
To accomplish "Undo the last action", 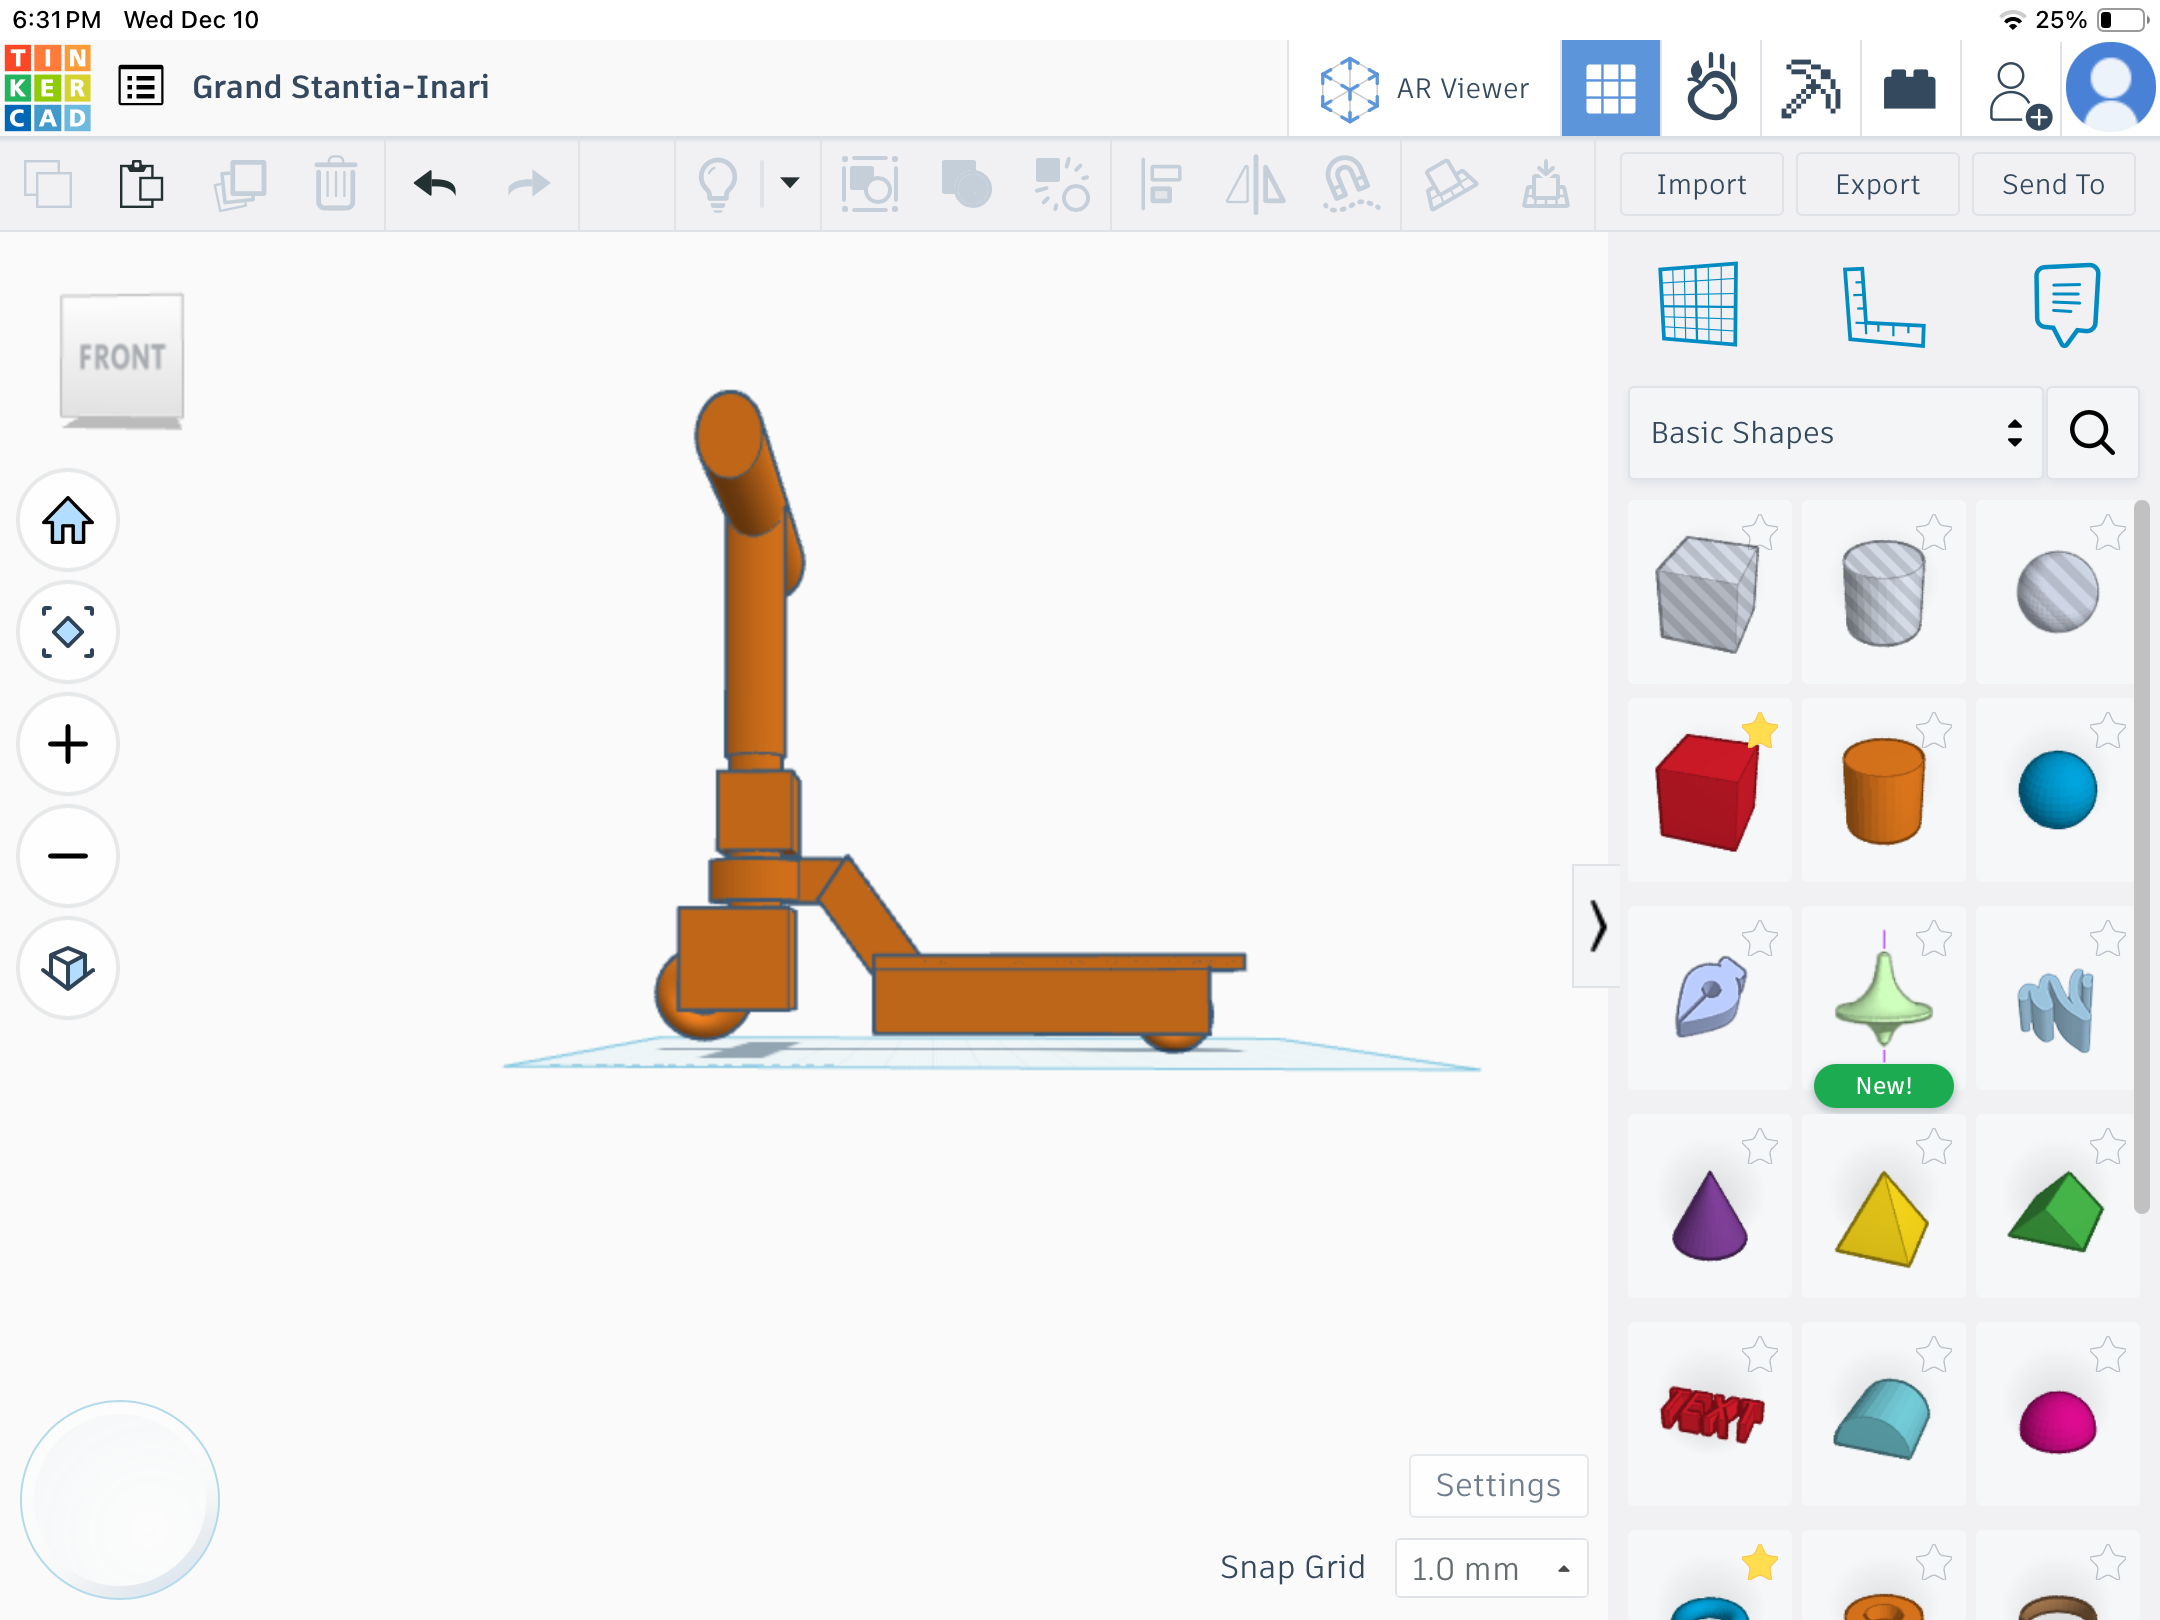I will (434, 184).
